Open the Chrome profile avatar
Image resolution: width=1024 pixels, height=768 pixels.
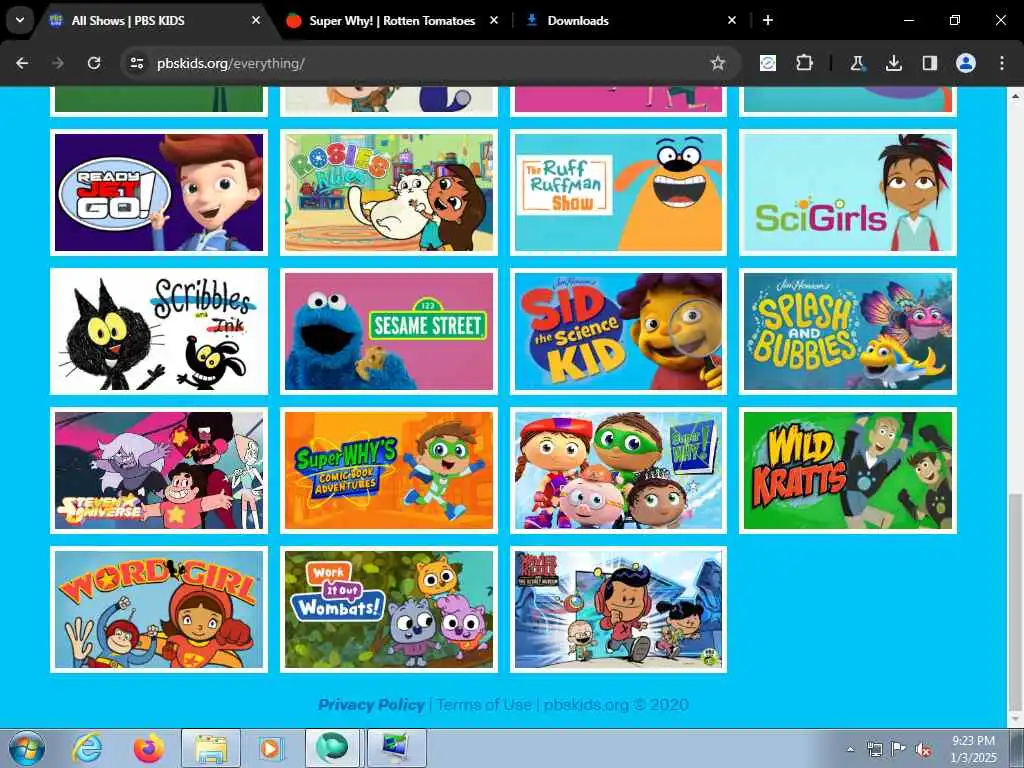coord(966,63)
